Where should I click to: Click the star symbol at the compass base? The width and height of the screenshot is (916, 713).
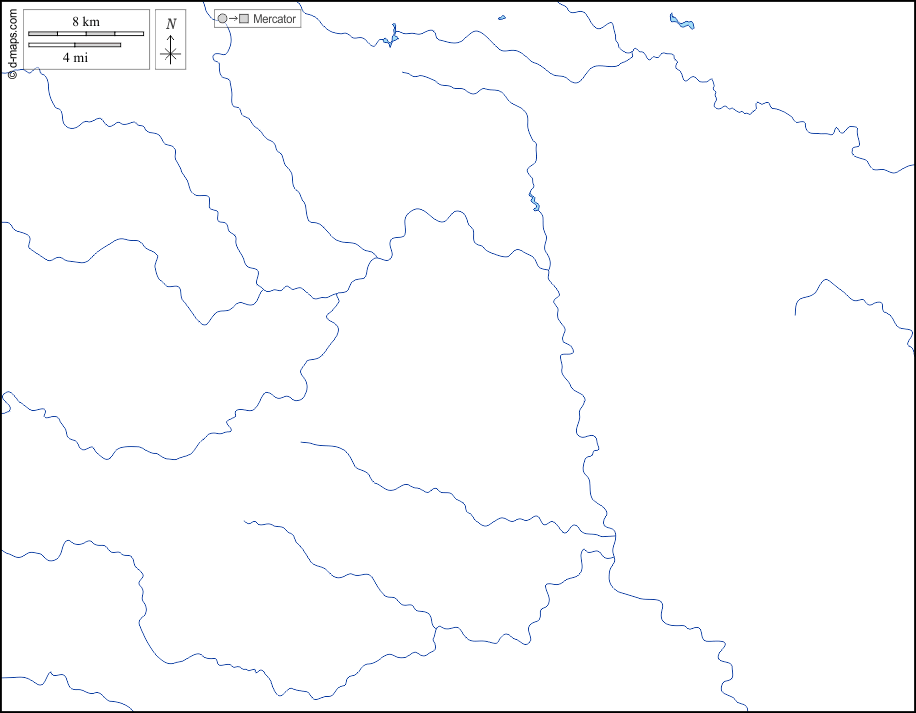click(171, 54)
